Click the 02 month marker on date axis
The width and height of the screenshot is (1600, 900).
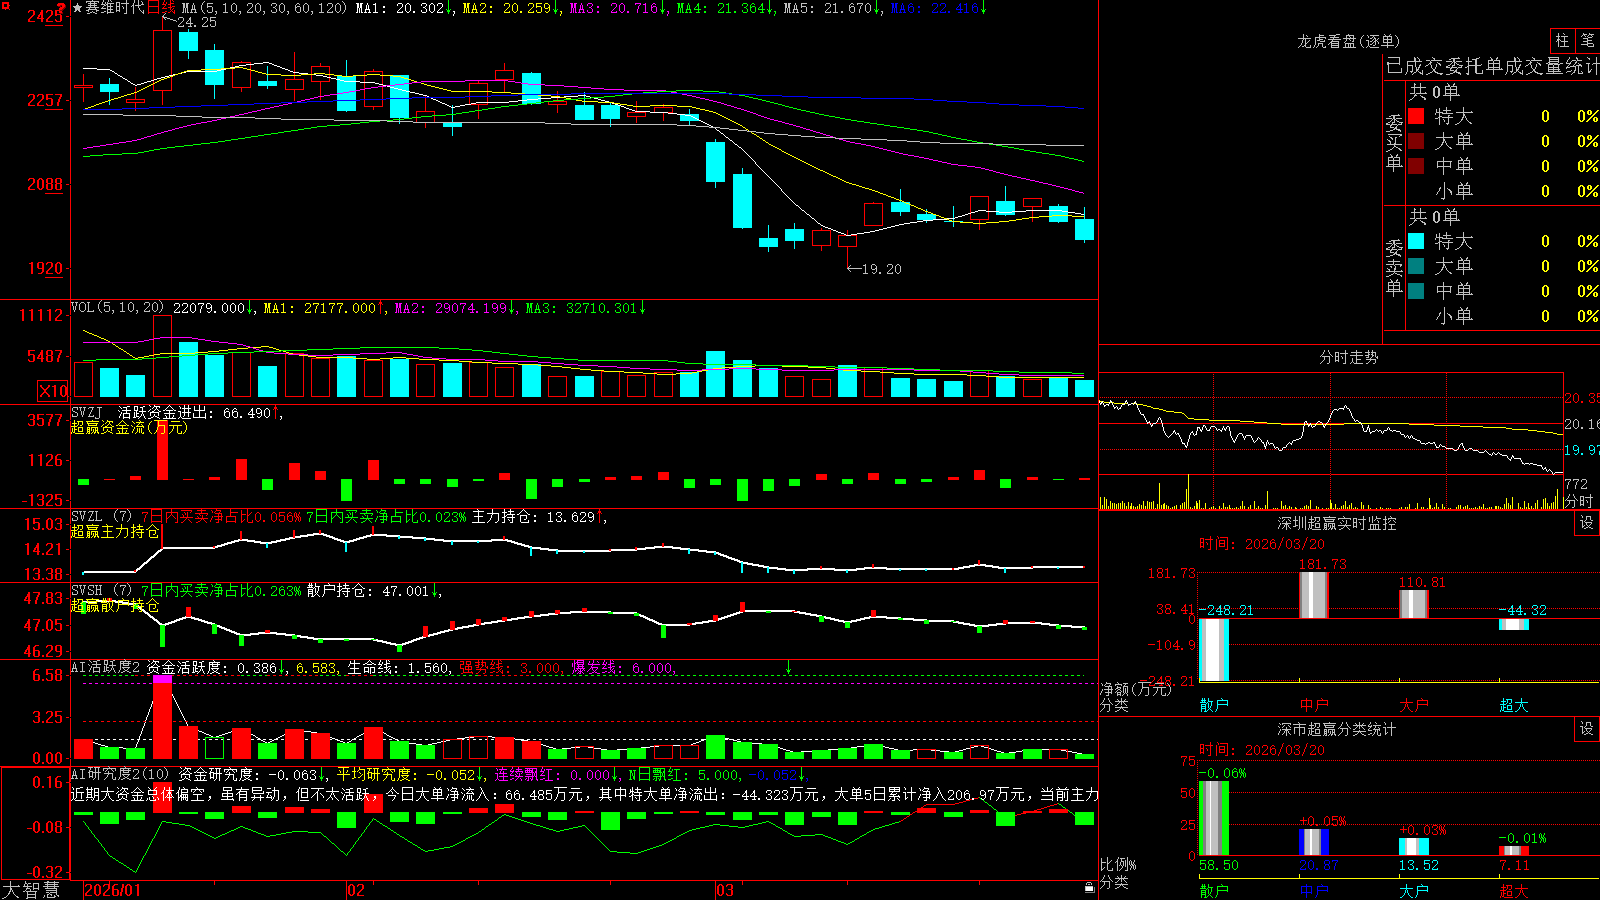point(355,890)
